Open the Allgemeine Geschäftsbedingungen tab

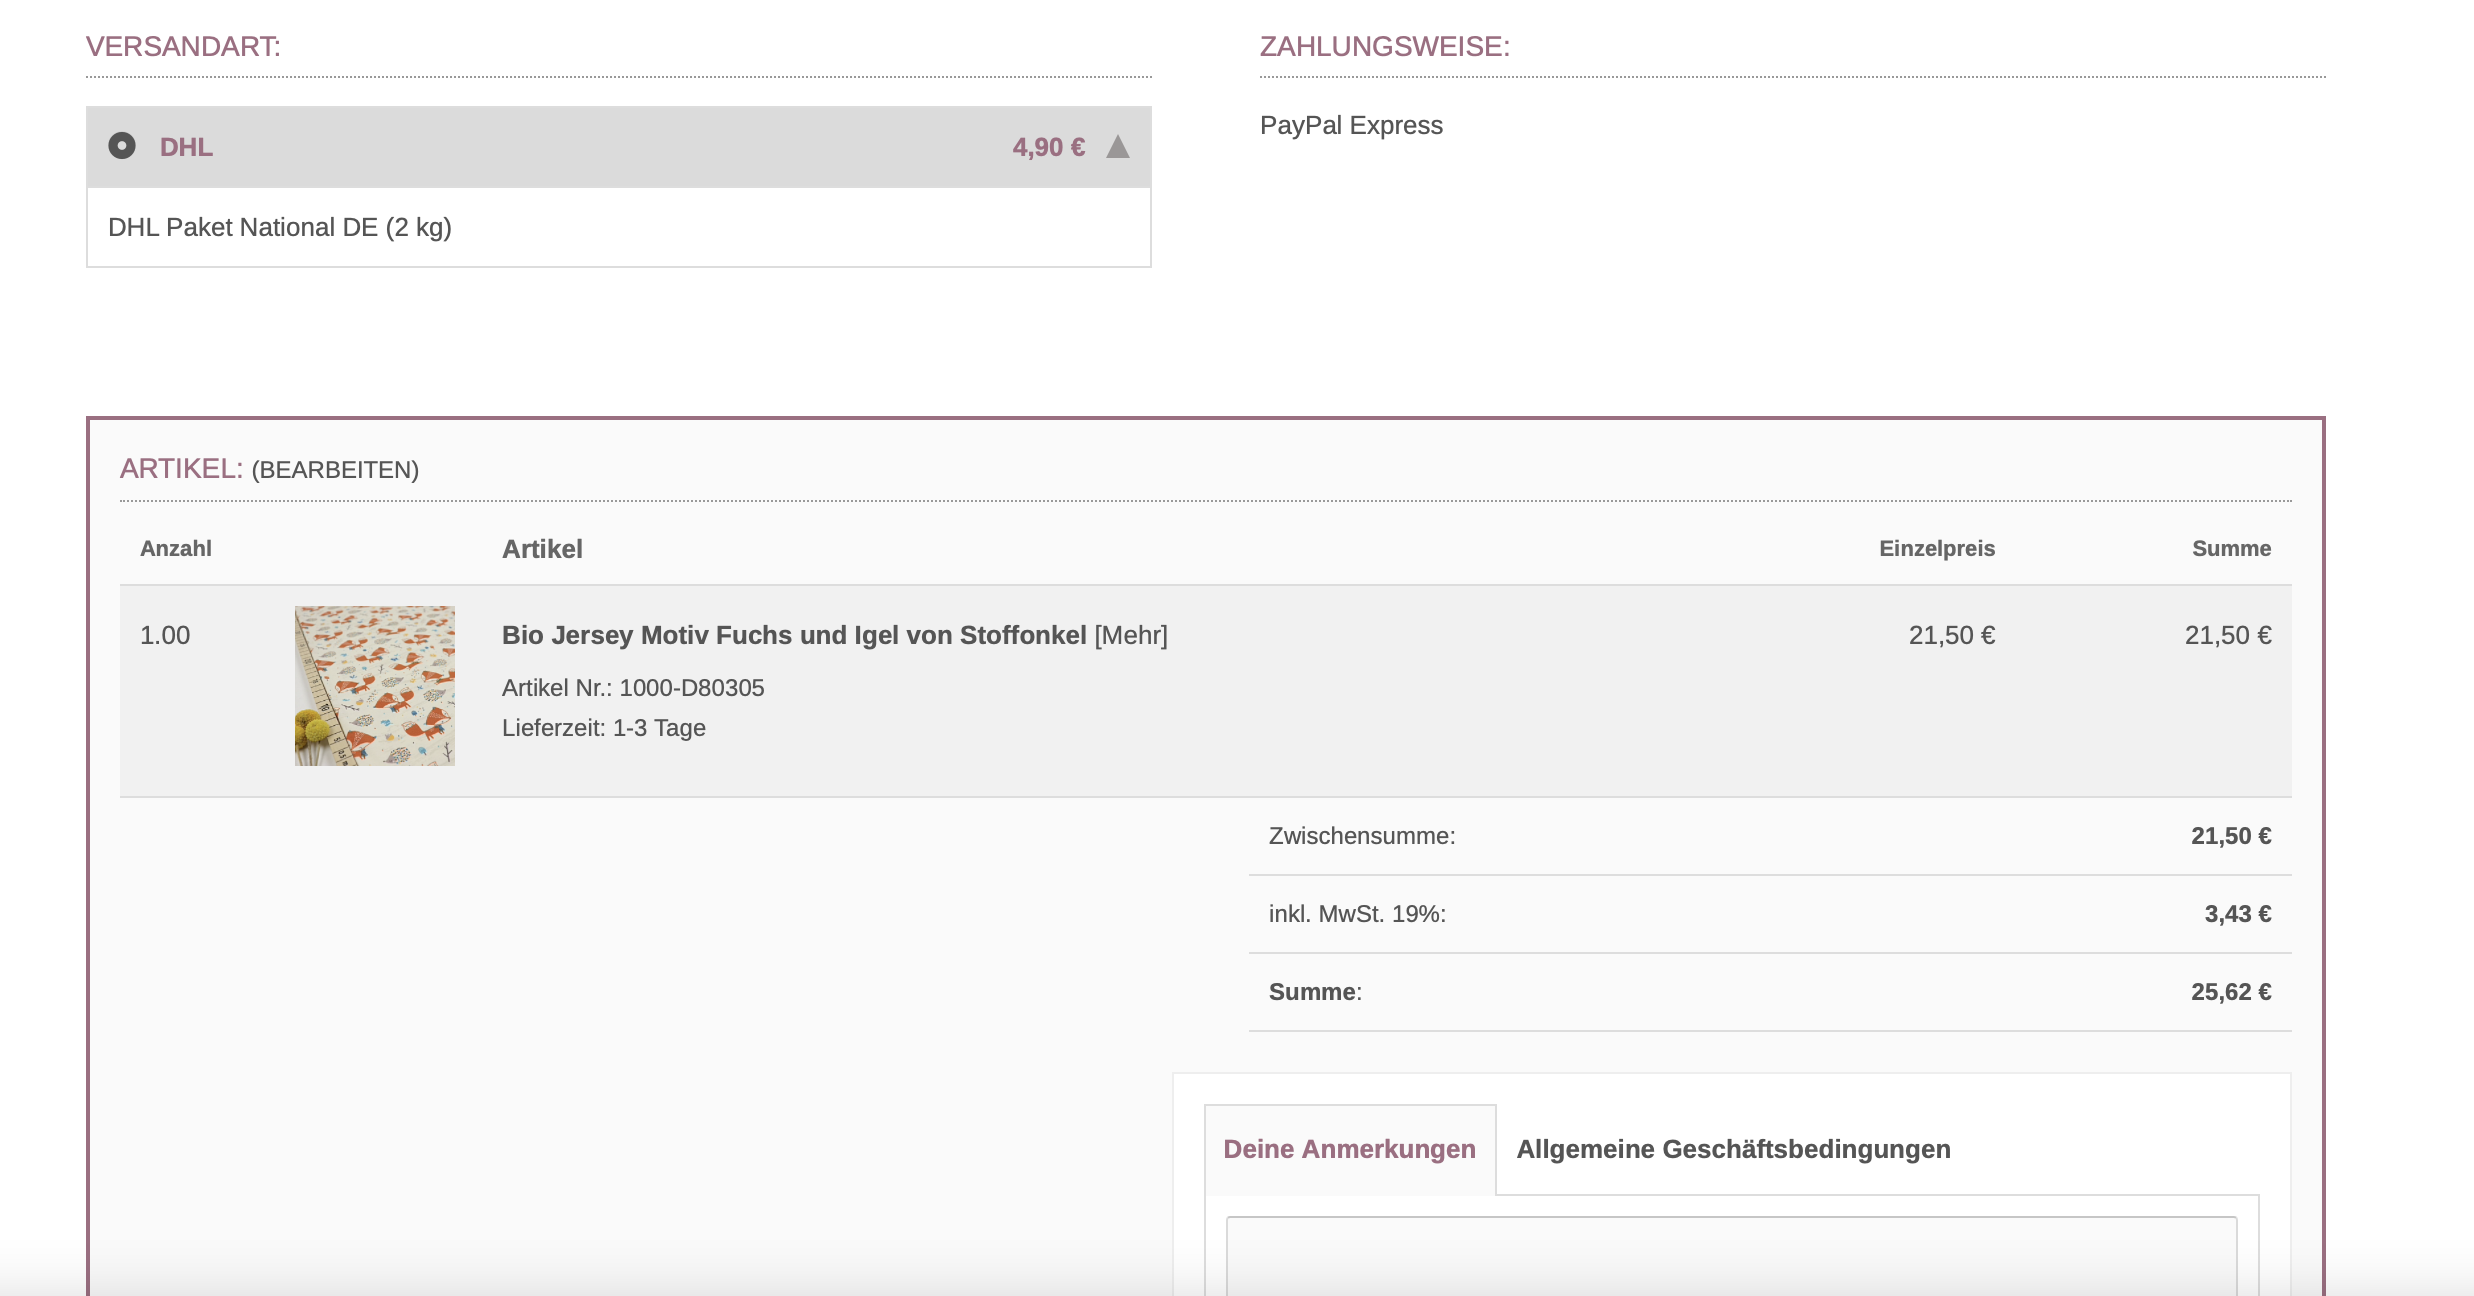coord(1733,1149)
